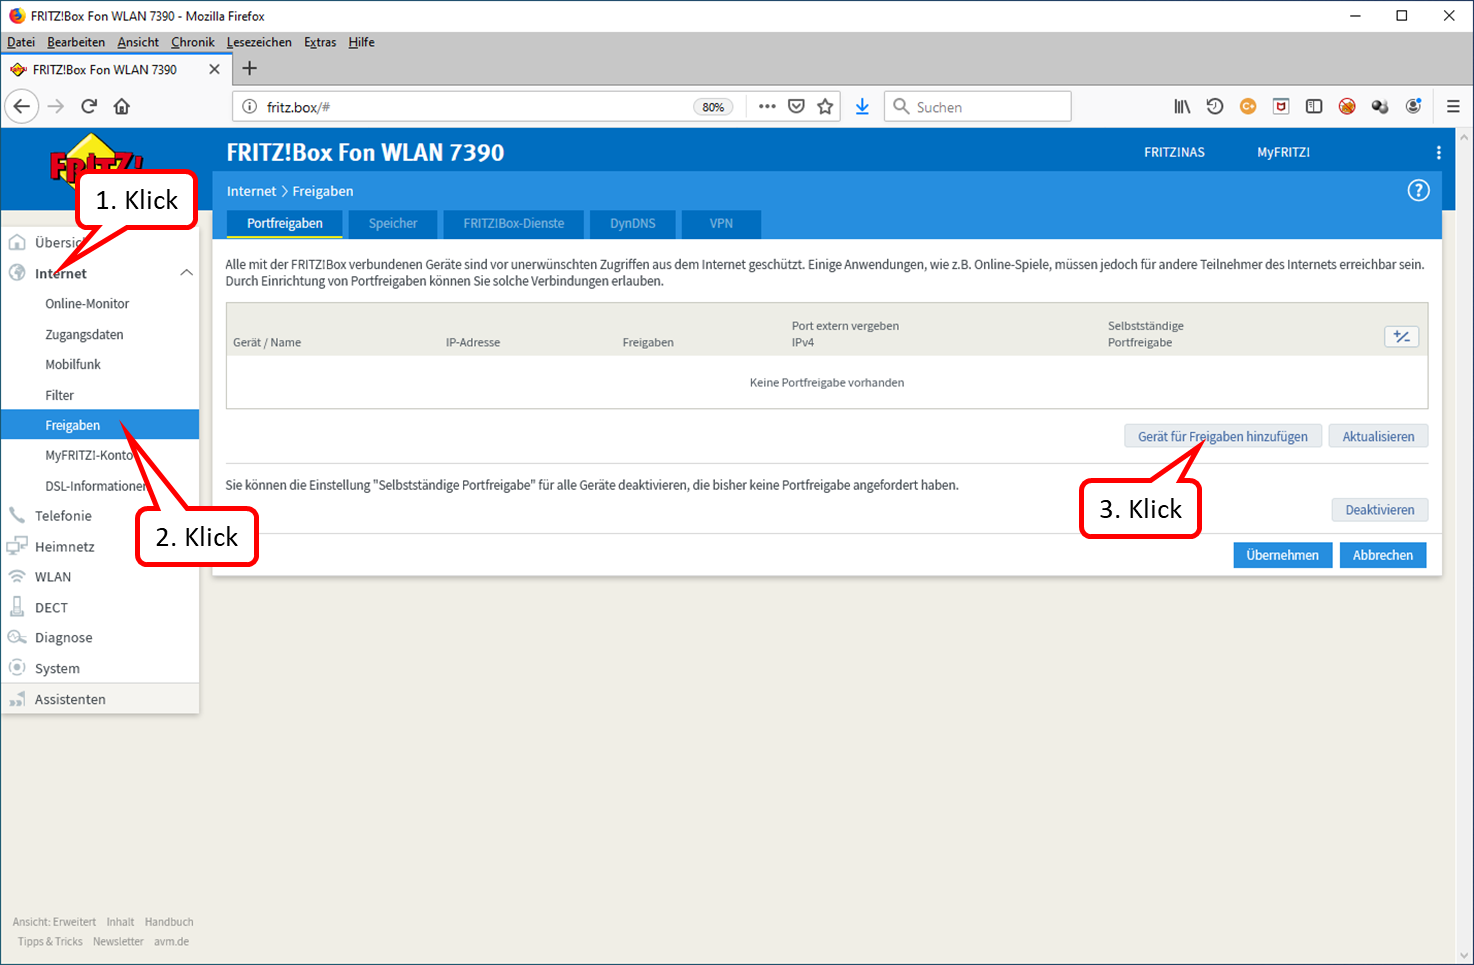
Task: Bookmark this page with the star icon
Action: point(825,106)
